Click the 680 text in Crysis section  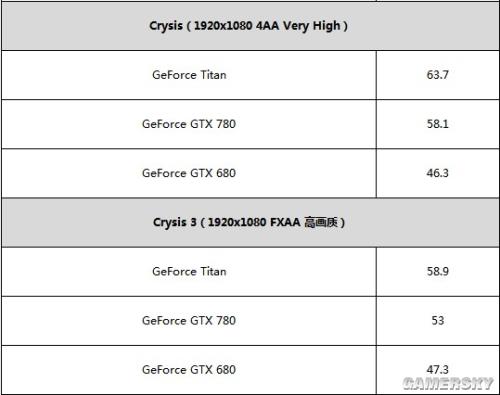coord(226,173)
